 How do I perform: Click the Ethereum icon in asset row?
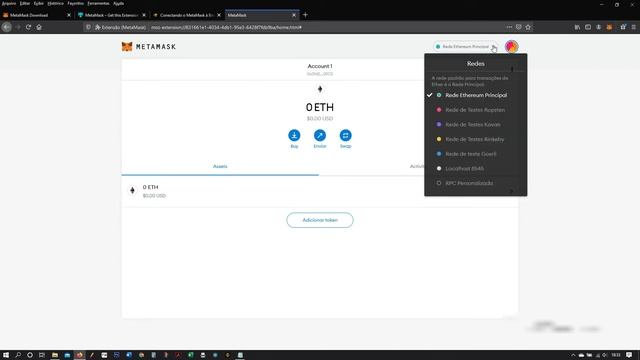[x=132, y=191]
